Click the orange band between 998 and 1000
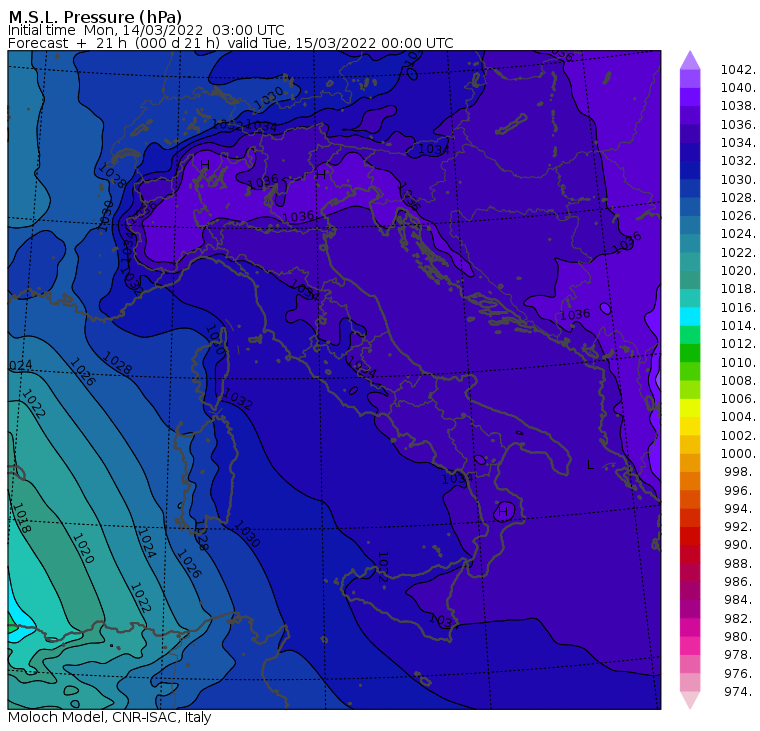 tap(690, 463)
